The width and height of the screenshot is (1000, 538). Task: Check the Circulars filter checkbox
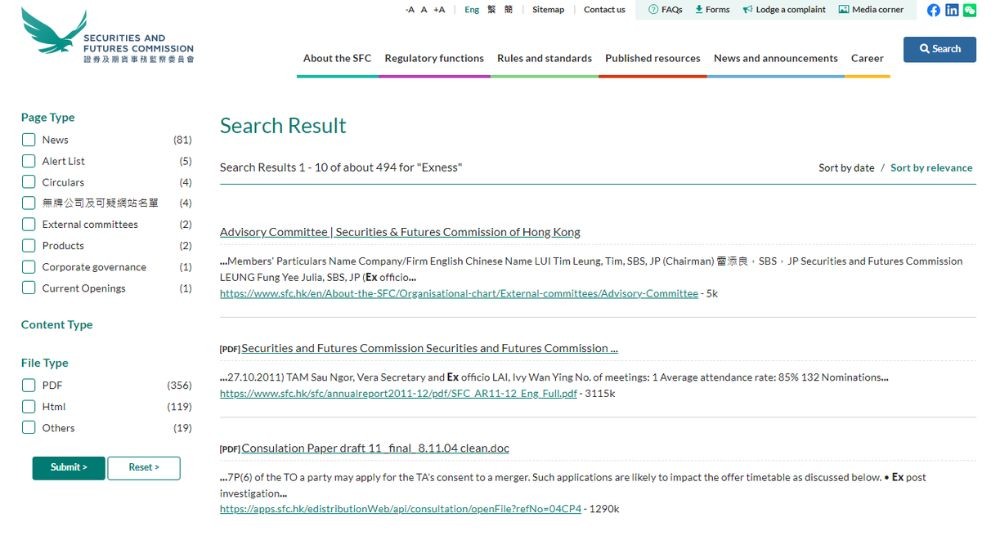[29, 182]
